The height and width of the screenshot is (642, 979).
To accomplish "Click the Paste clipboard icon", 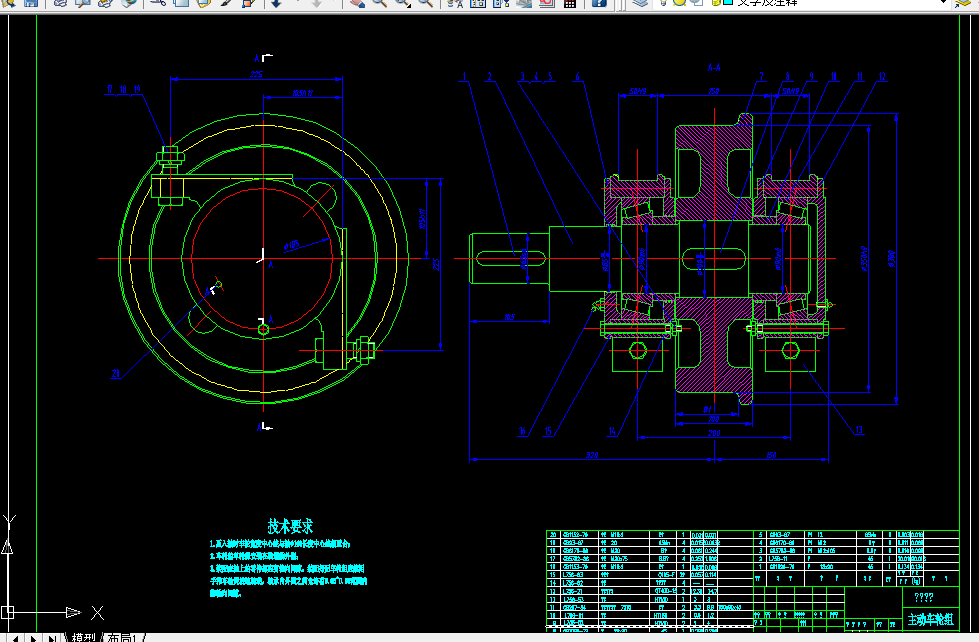I will pos(204,3).
